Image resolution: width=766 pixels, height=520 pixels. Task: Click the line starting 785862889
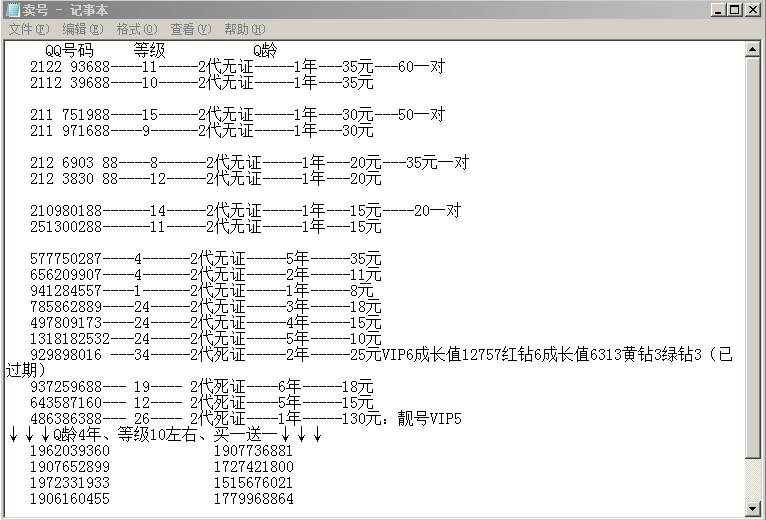point(206,307)
